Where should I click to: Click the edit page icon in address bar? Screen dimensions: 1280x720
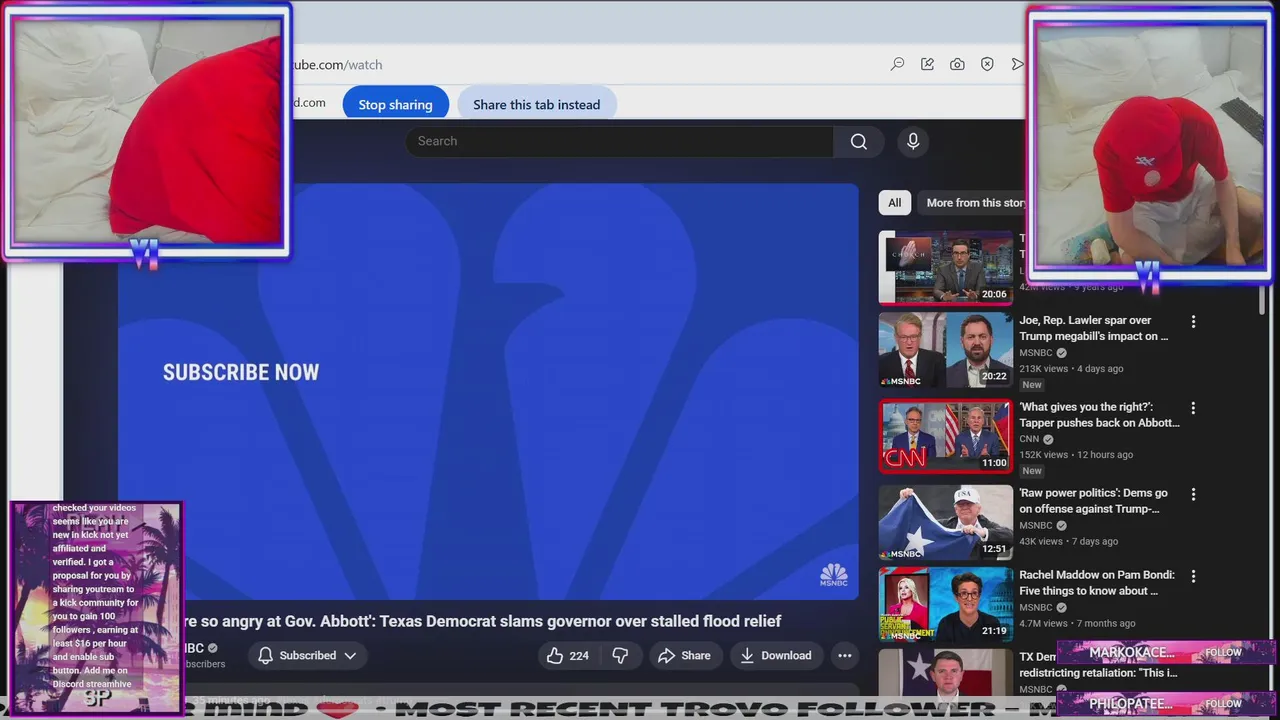(927, 64)
